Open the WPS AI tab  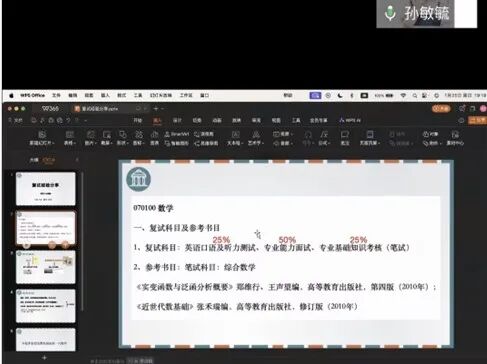coord(350,120)
